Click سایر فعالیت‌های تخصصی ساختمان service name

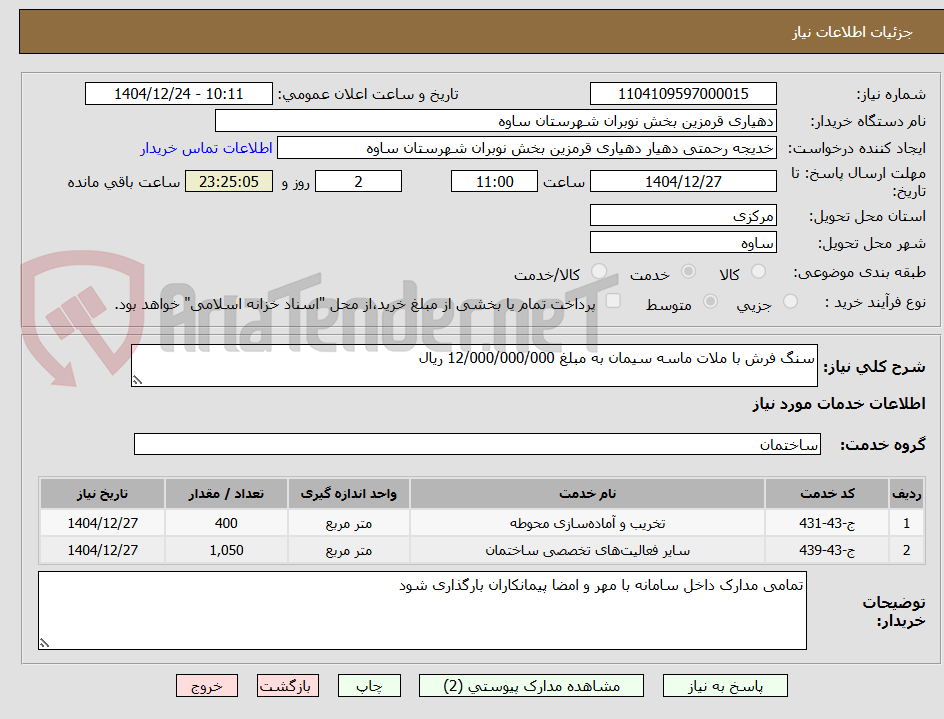pyautogui.click(x=588, y=550)
